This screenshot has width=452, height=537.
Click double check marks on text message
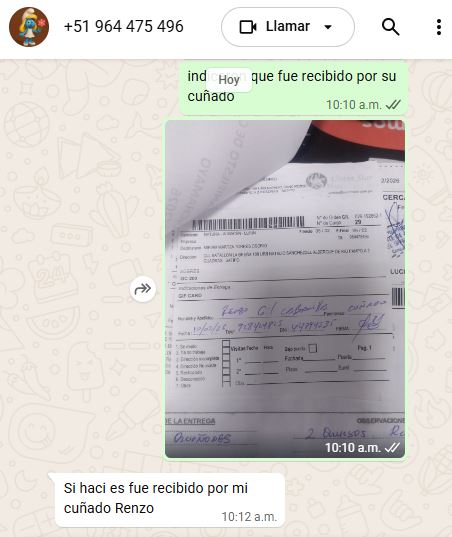393,104
